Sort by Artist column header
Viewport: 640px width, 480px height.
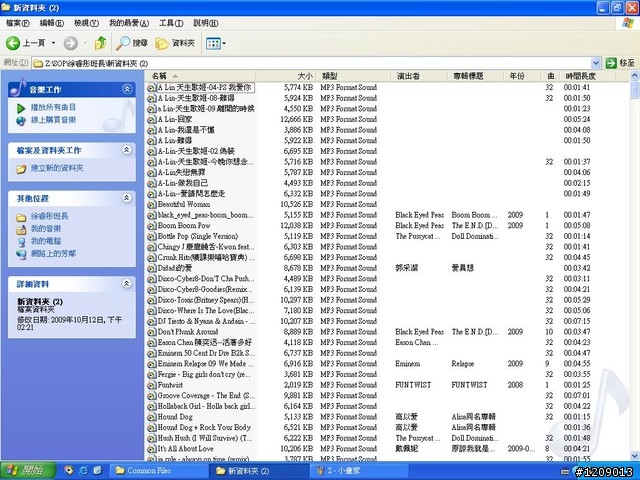click(419, 76)
